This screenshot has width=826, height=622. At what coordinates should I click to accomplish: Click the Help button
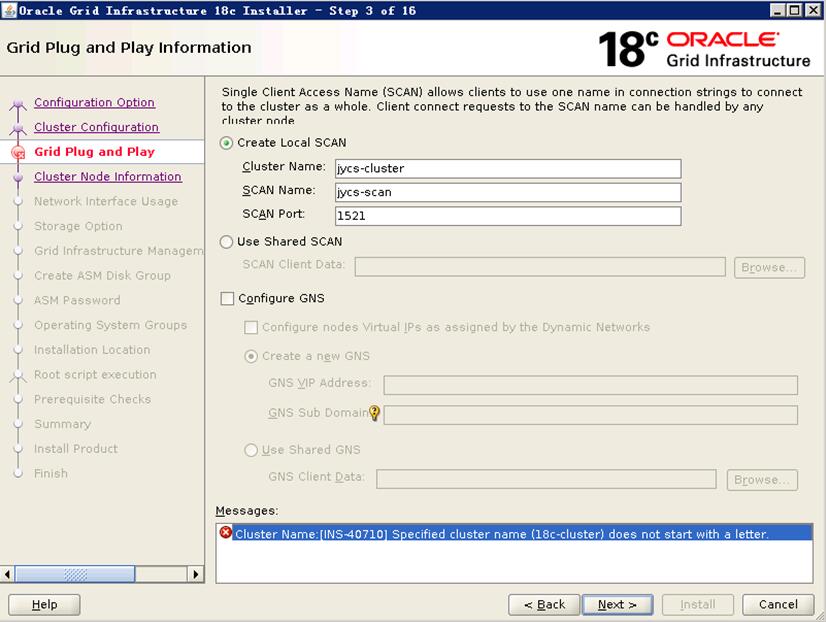tap(44, 605)
